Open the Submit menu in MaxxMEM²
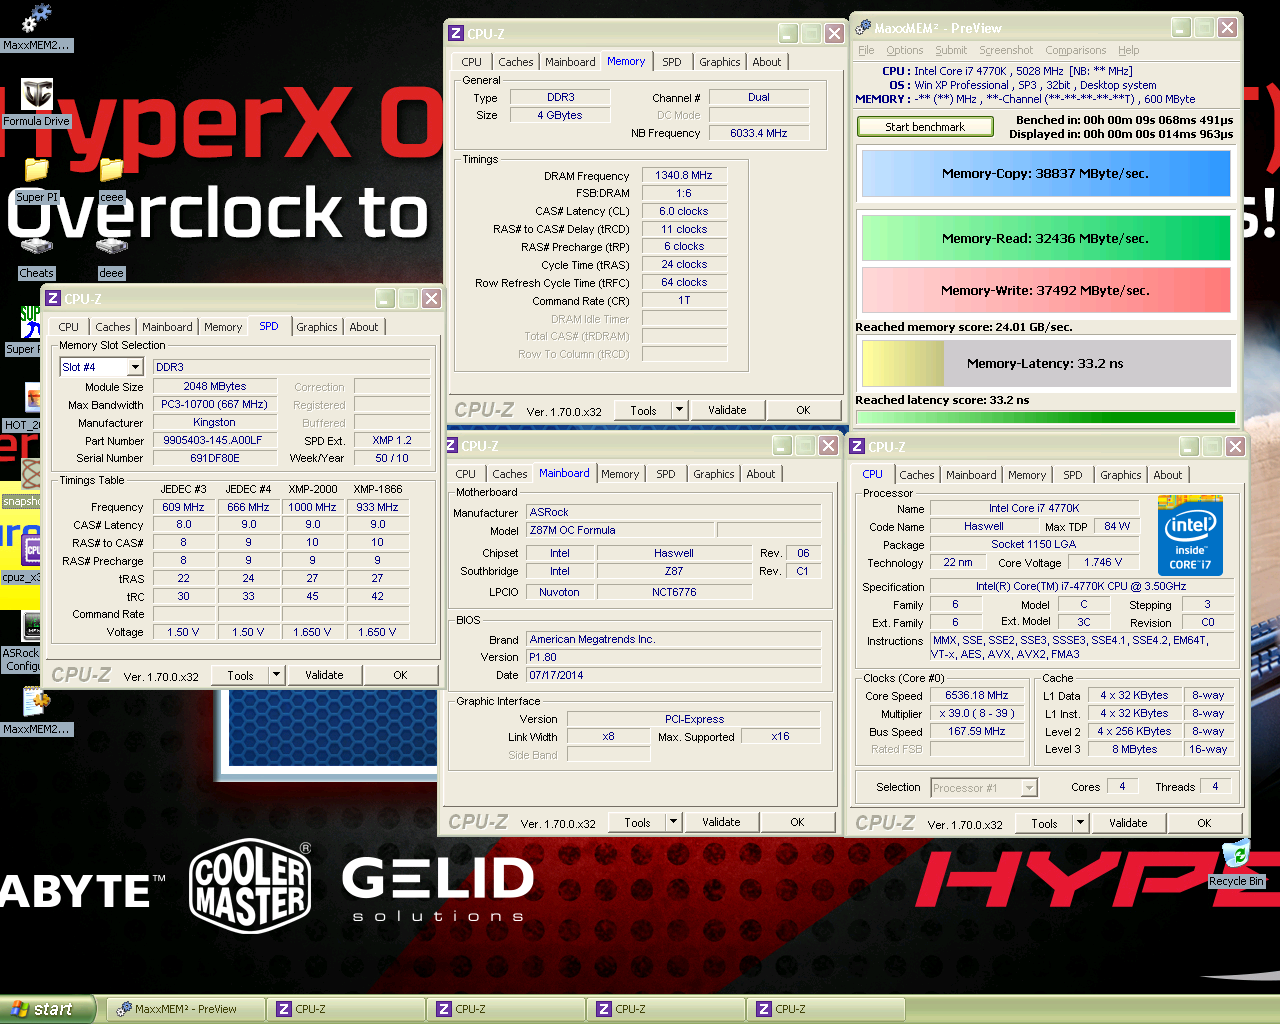 pyautogui.click(x=951, y=50)
